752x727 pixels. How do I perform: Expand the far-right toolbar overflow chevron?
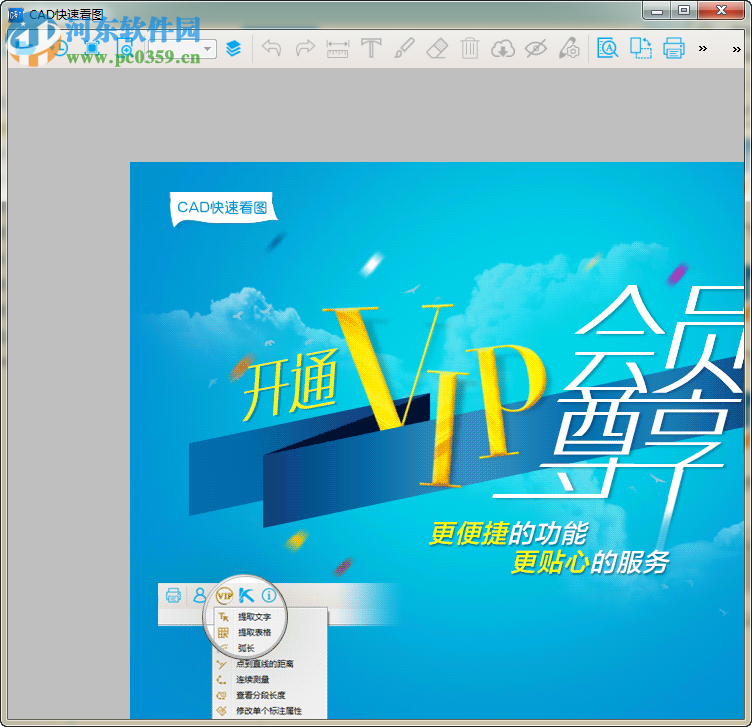[x=737, y=49]
